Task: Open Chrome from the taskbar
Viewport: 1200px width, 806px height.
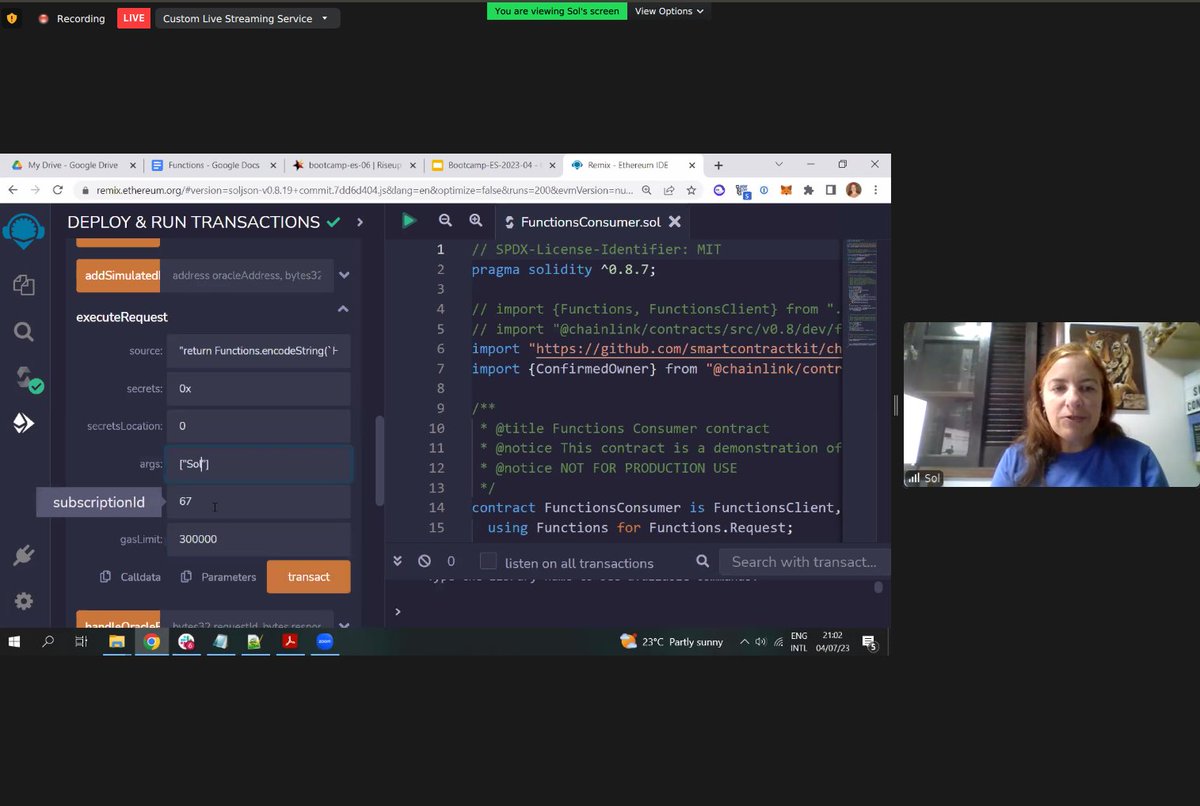Action: 151,642
